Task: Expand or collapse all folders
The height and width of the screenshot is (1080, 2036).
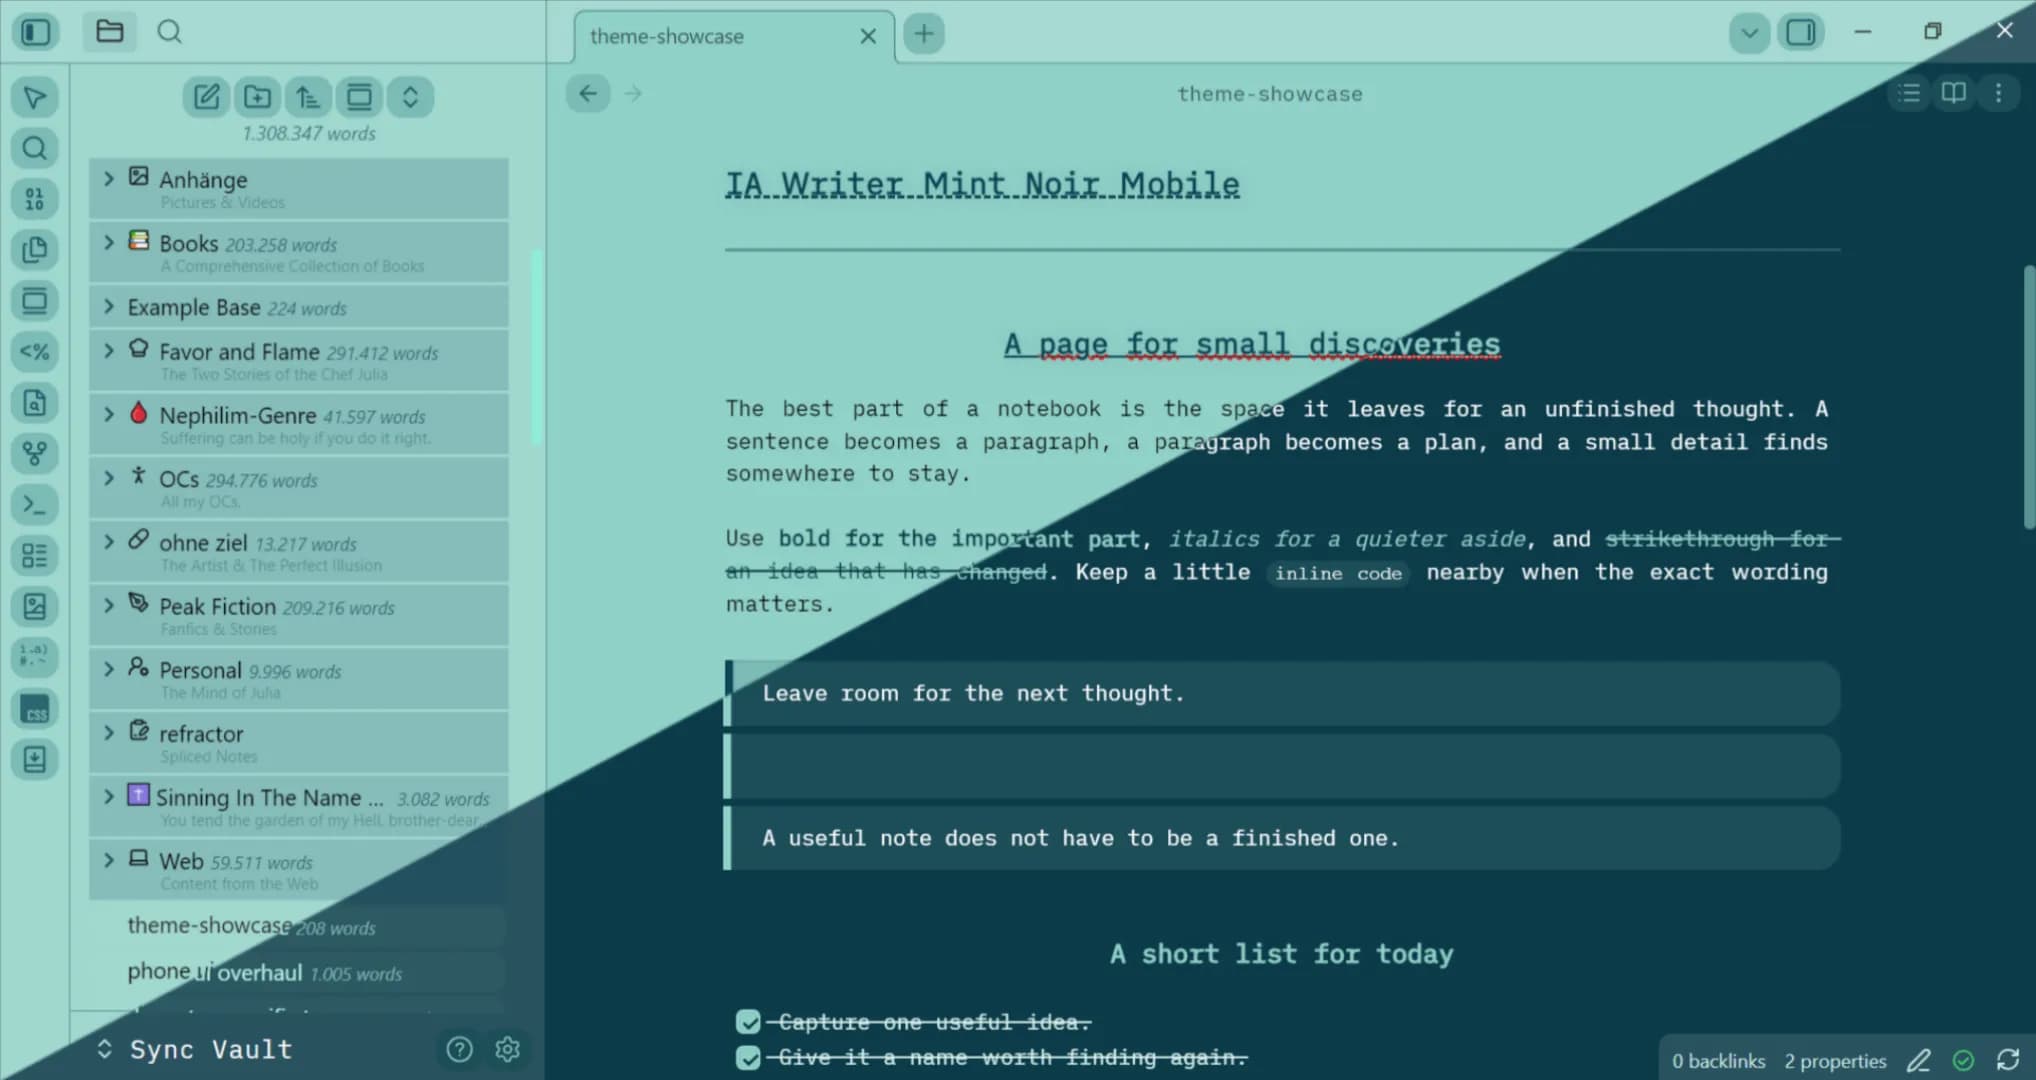Action: (x=410, y=97)
